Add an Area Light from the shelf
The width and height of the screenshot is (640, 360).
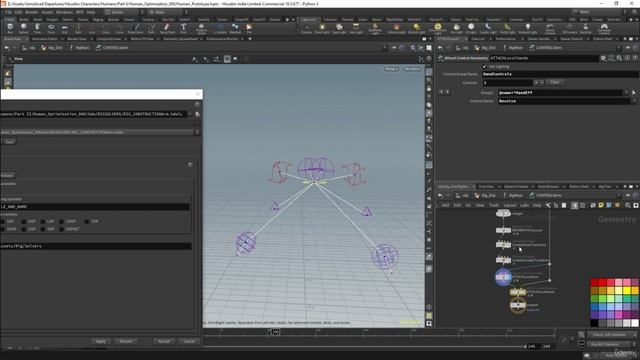click(x=356, y=29)
